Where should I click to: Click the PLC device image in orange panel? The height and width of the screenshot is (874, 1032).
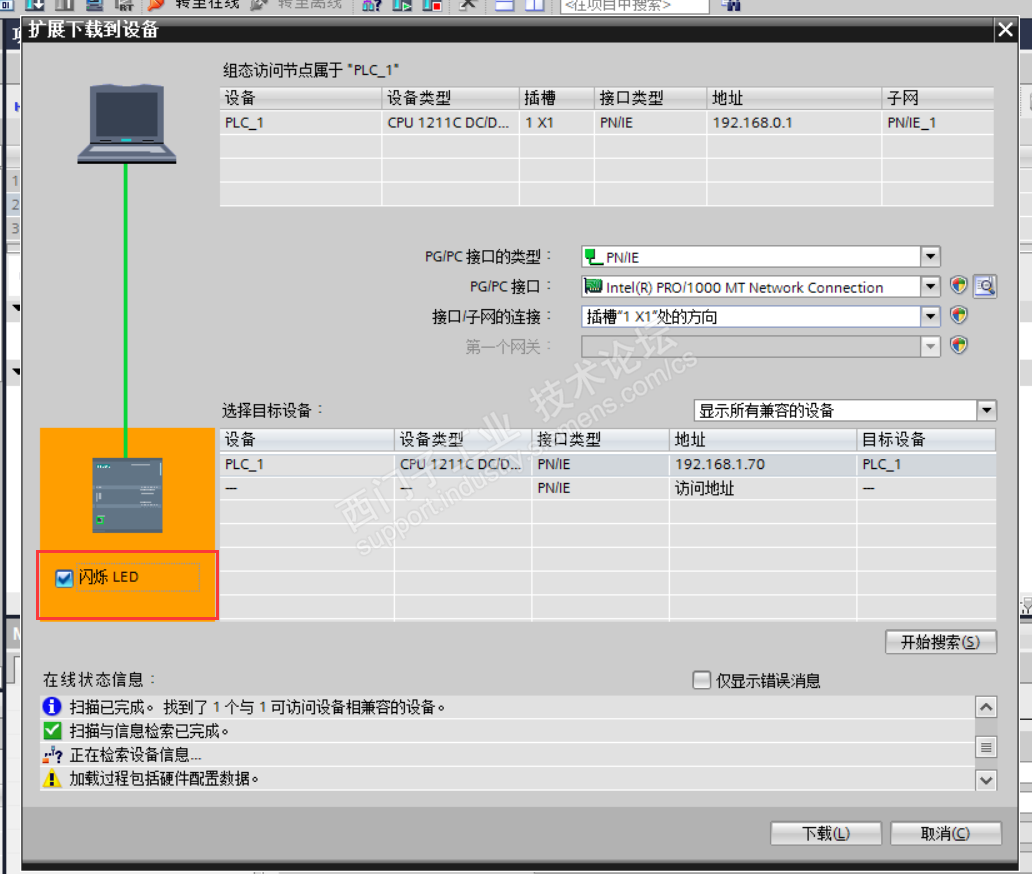127,495
